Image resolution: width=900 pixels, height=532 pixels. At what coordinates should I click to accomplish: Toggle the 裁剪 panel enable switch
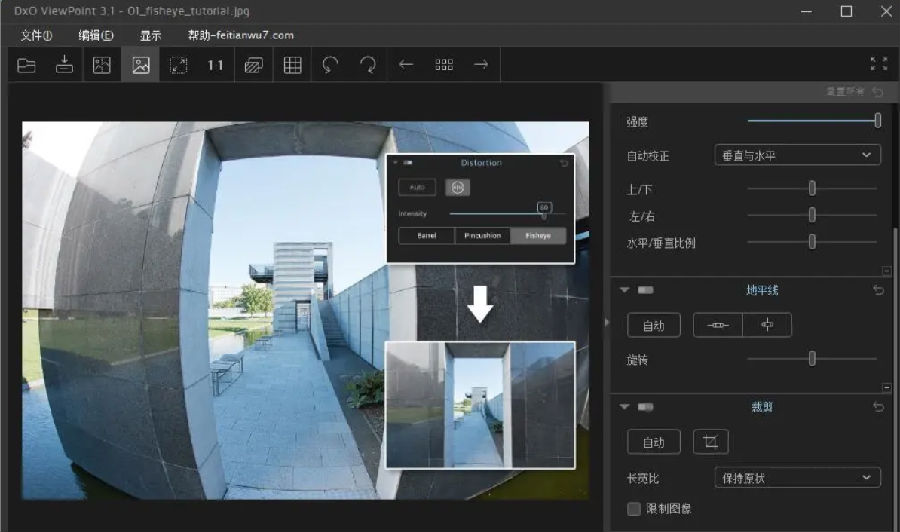646,407
